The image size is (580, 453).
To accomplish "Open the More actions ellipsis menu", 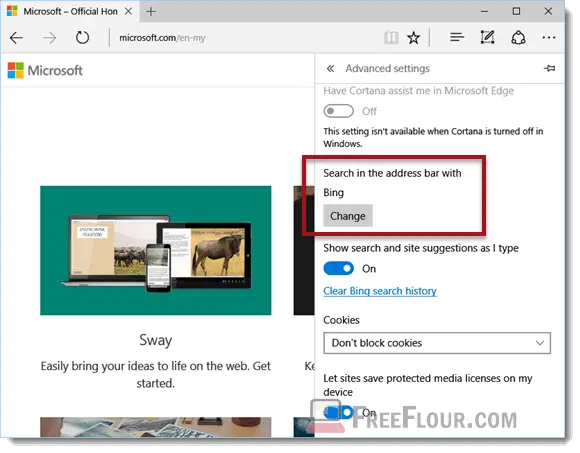I will click(x=549, y=38).
